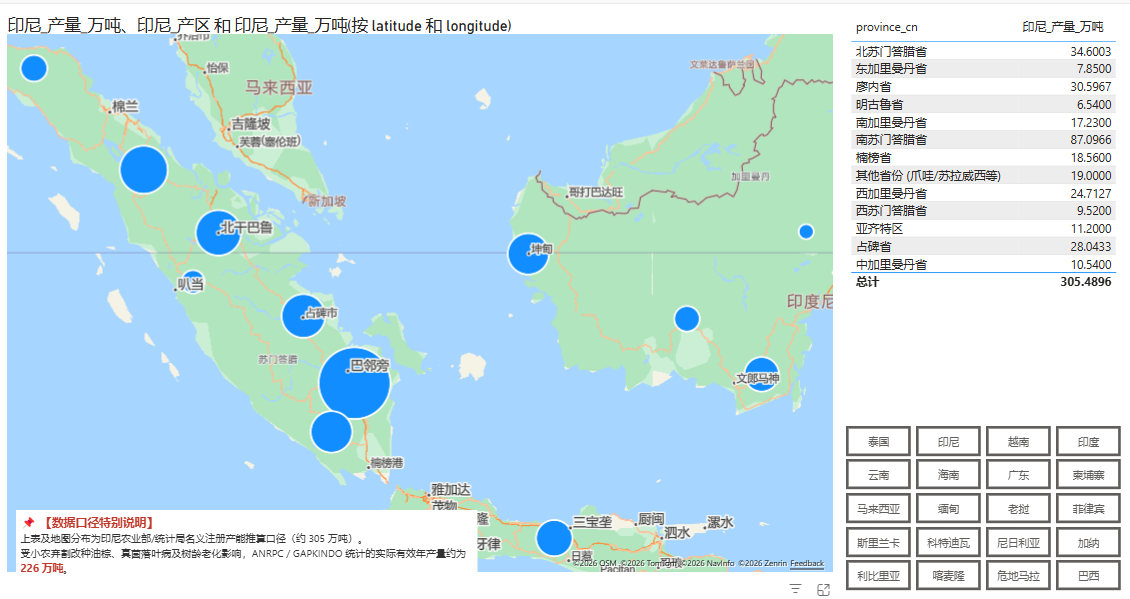Filter by 科特迪瓦 slicer tile
The image size is (1130, 599).
(948, 542)
